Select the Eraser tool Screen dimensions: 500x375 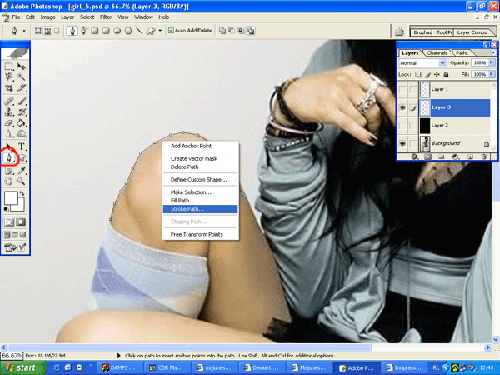[9, 123]
